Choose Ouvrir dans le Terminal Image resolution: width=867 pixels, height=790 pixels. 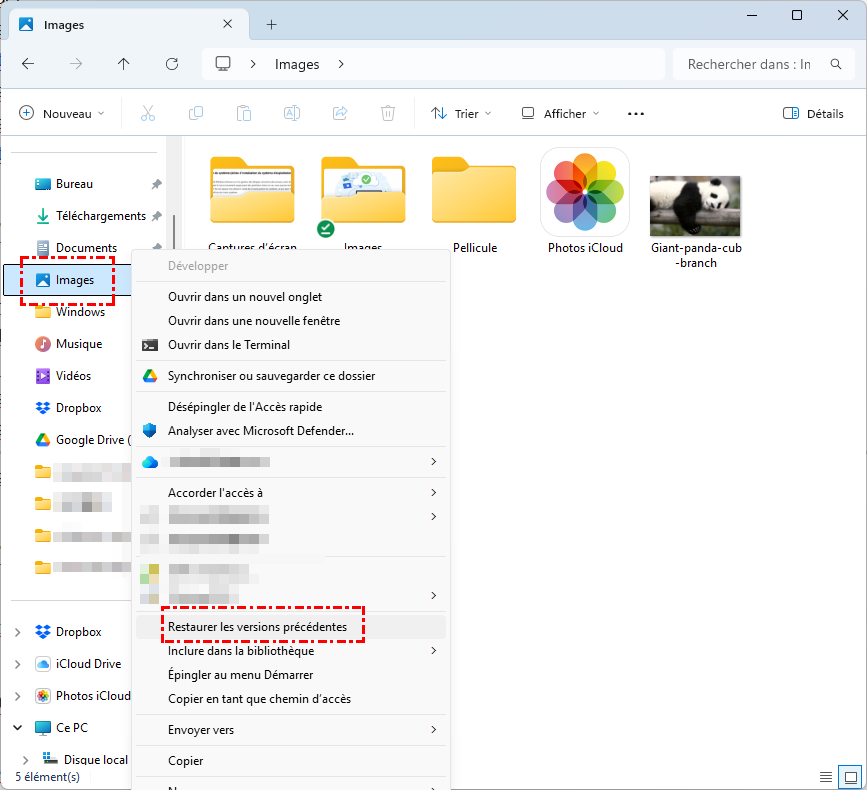pos(229,345)
